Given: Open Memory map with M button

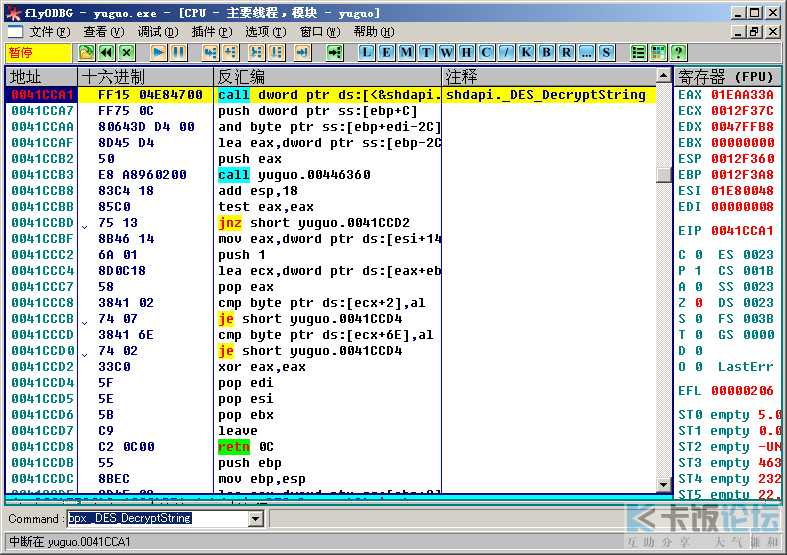Looking at the screenshot, I should click(407, 52).
